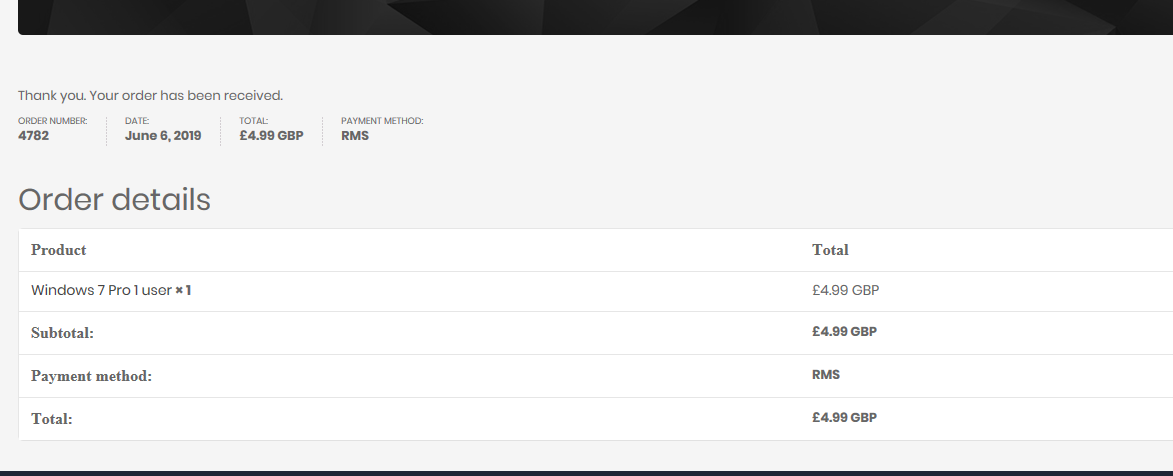Click the × 1 quantity beside the product
The height and width of the screenshot is (476, 1173).
click(x=183, y=291)
